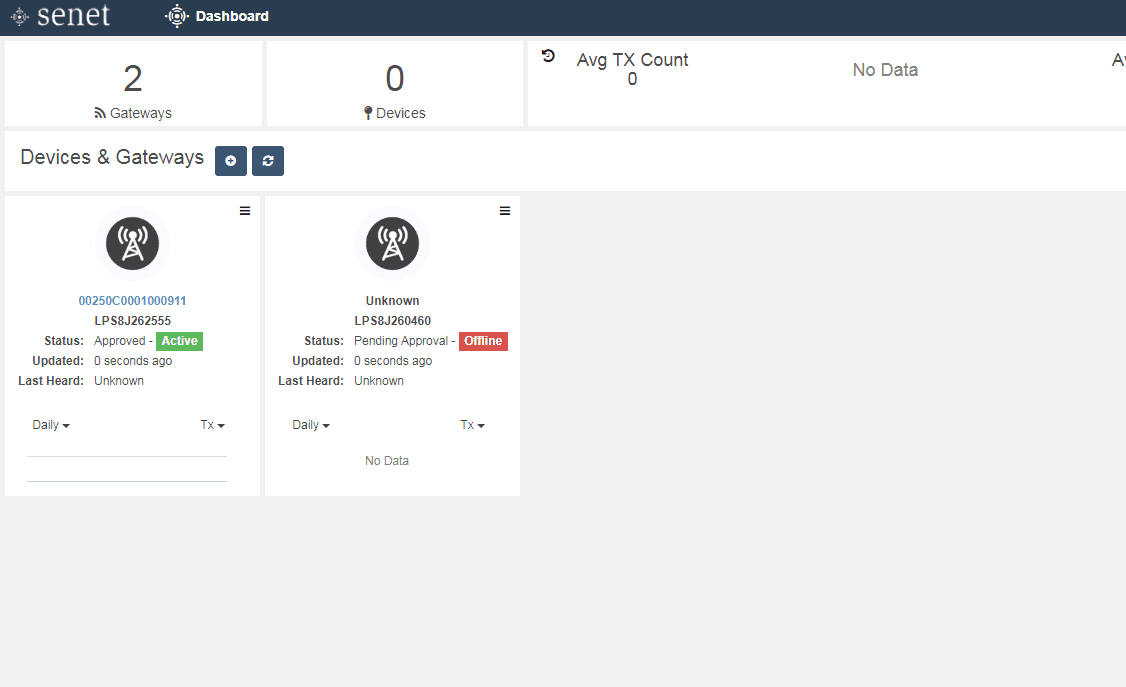Screen dimensions: 1126x687
Task: Open gateway link 00250C0001000911
Action: (132, 301)
